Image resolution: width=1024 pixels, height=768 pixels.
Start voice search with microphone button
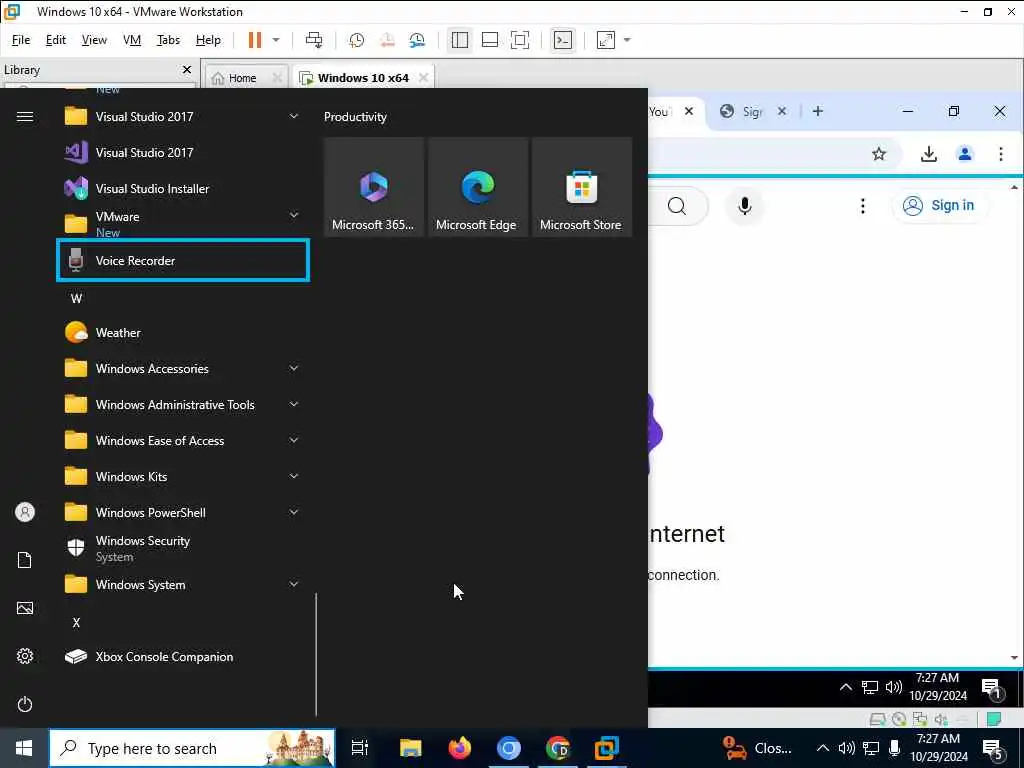click(x=744, y=206)
